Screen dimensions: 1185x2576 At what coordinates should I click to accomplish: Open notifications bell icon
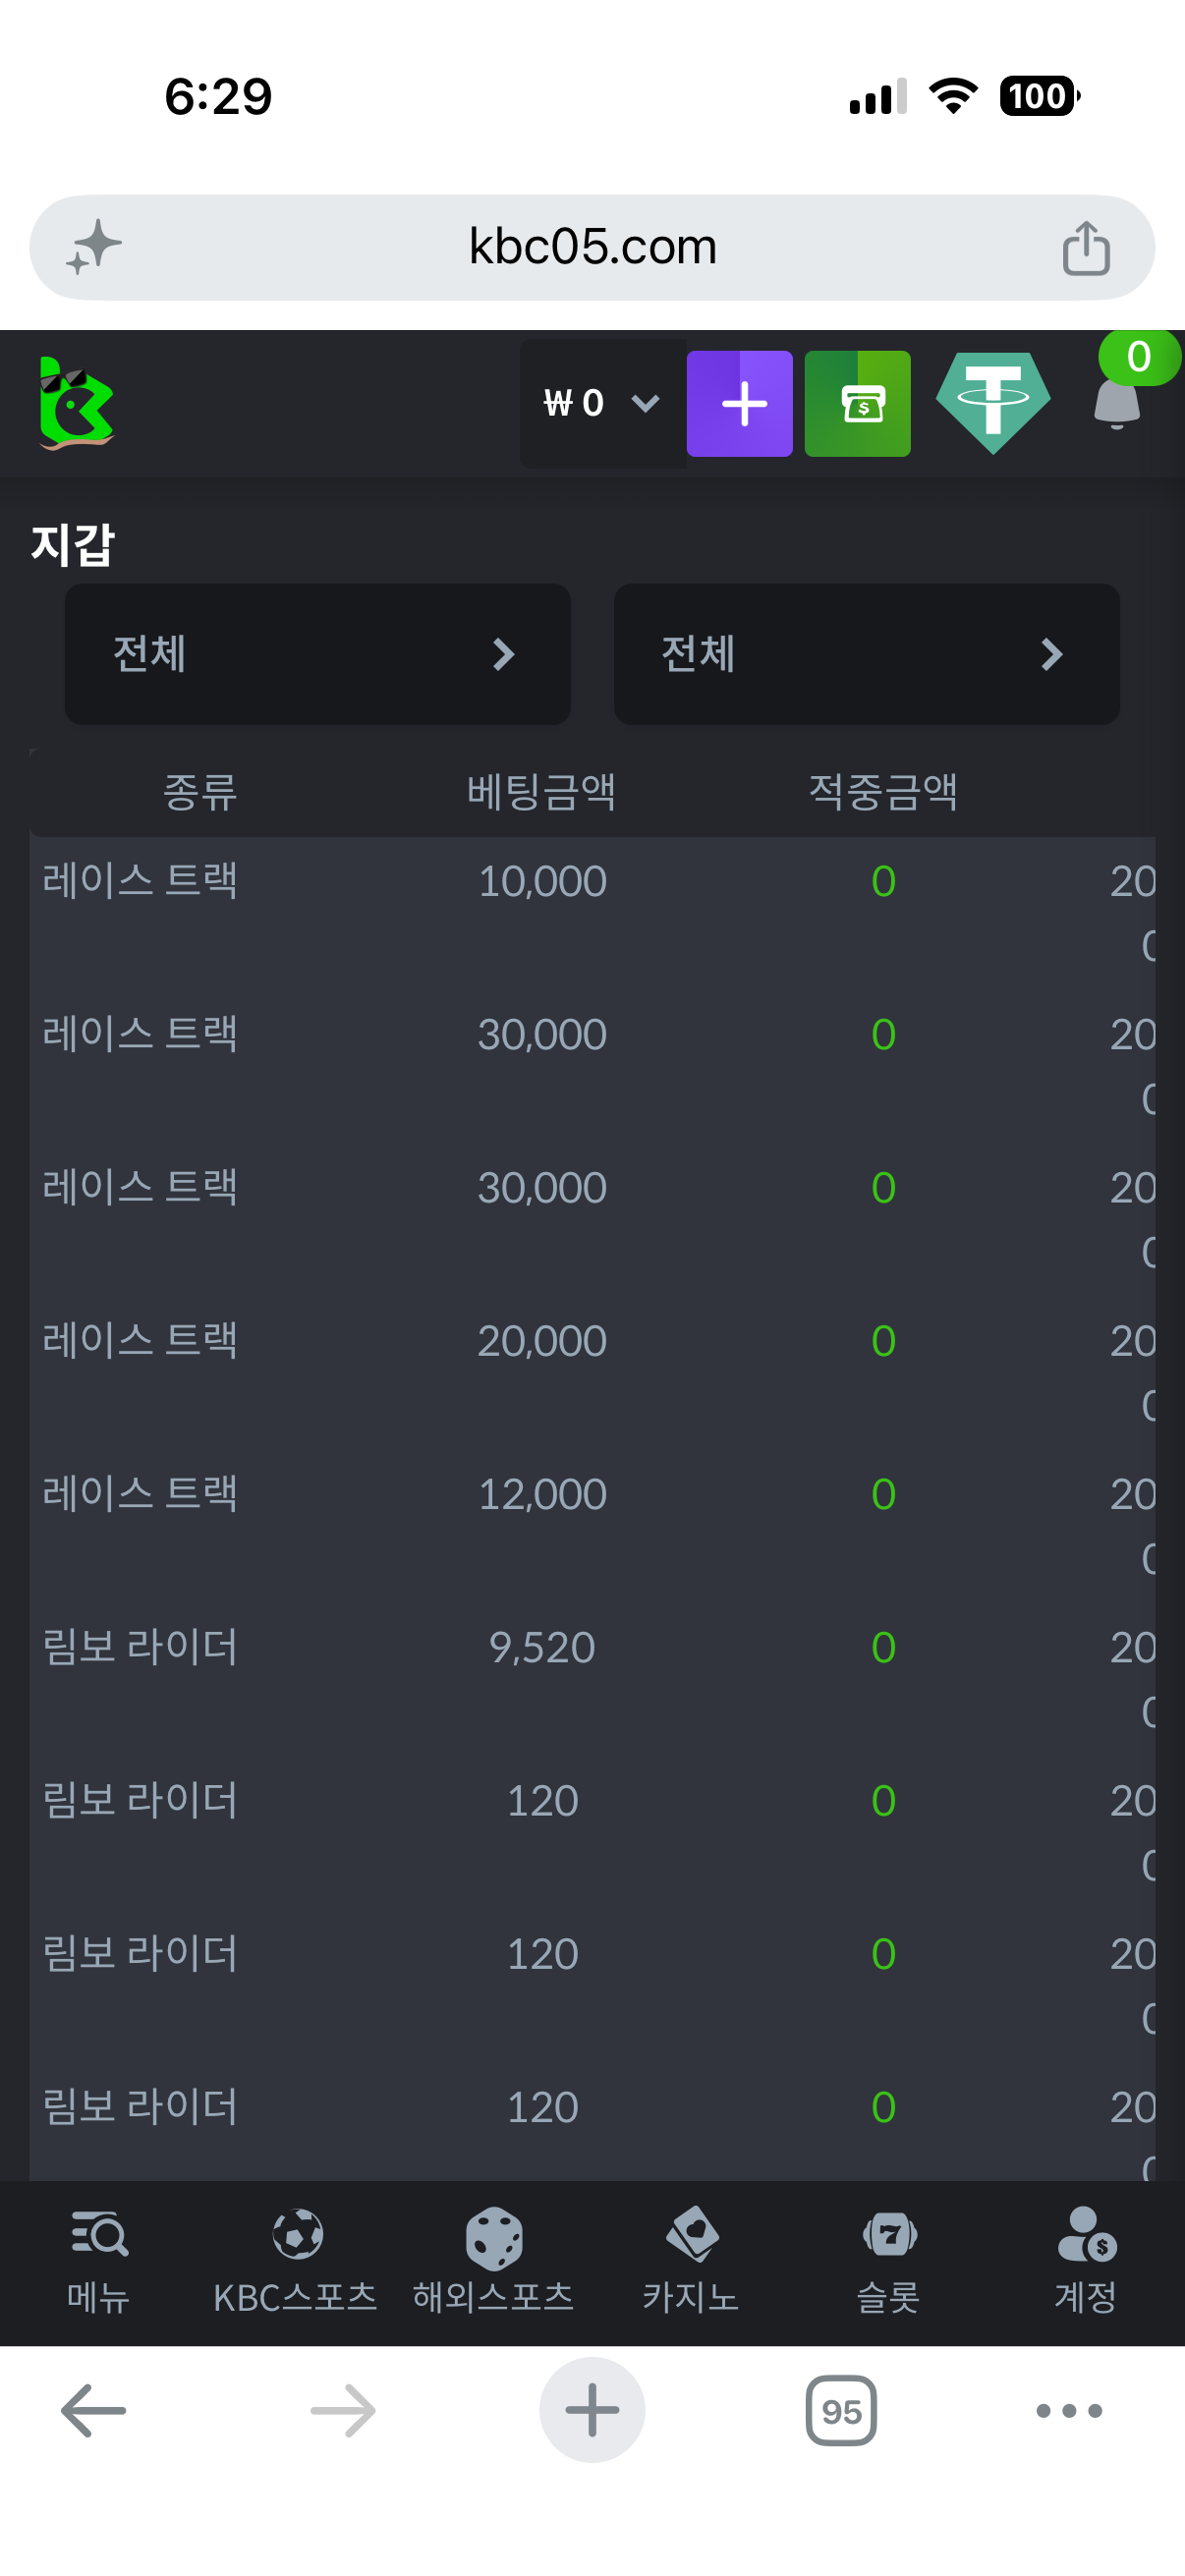(x=1117, y=404)
